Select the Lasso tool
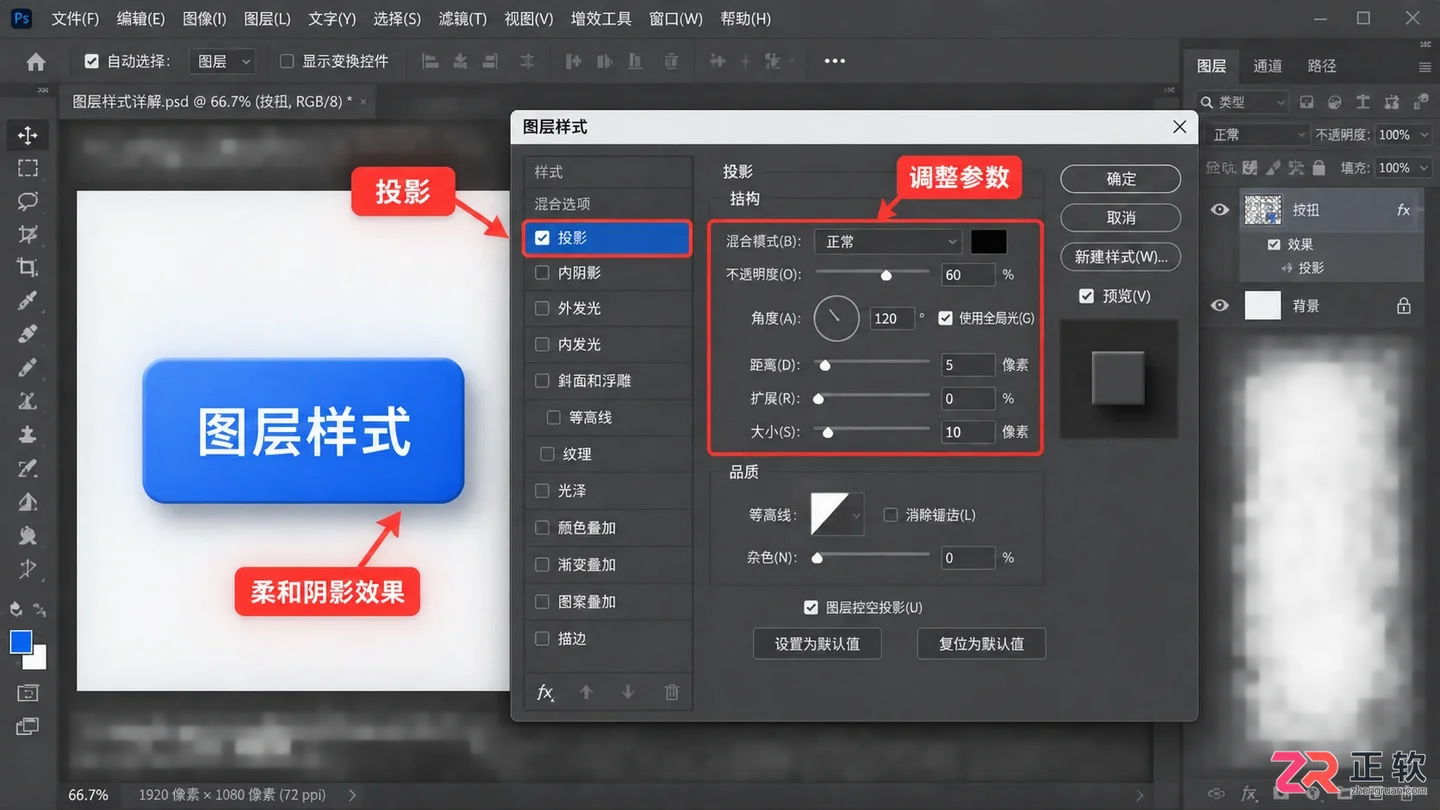This screenshot has width=1440, height=810. click(x=28, y=201)
